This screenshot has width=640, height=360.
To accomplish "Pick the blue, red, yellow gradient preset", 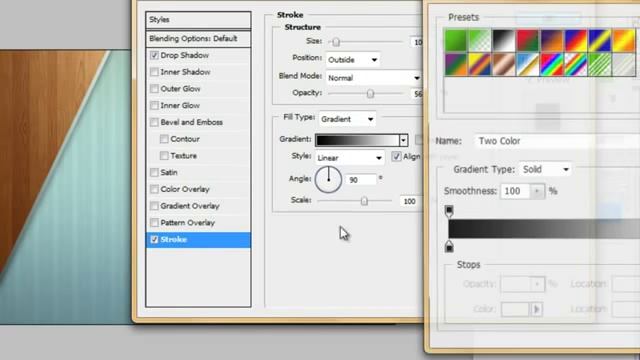I will pos(576,40).
